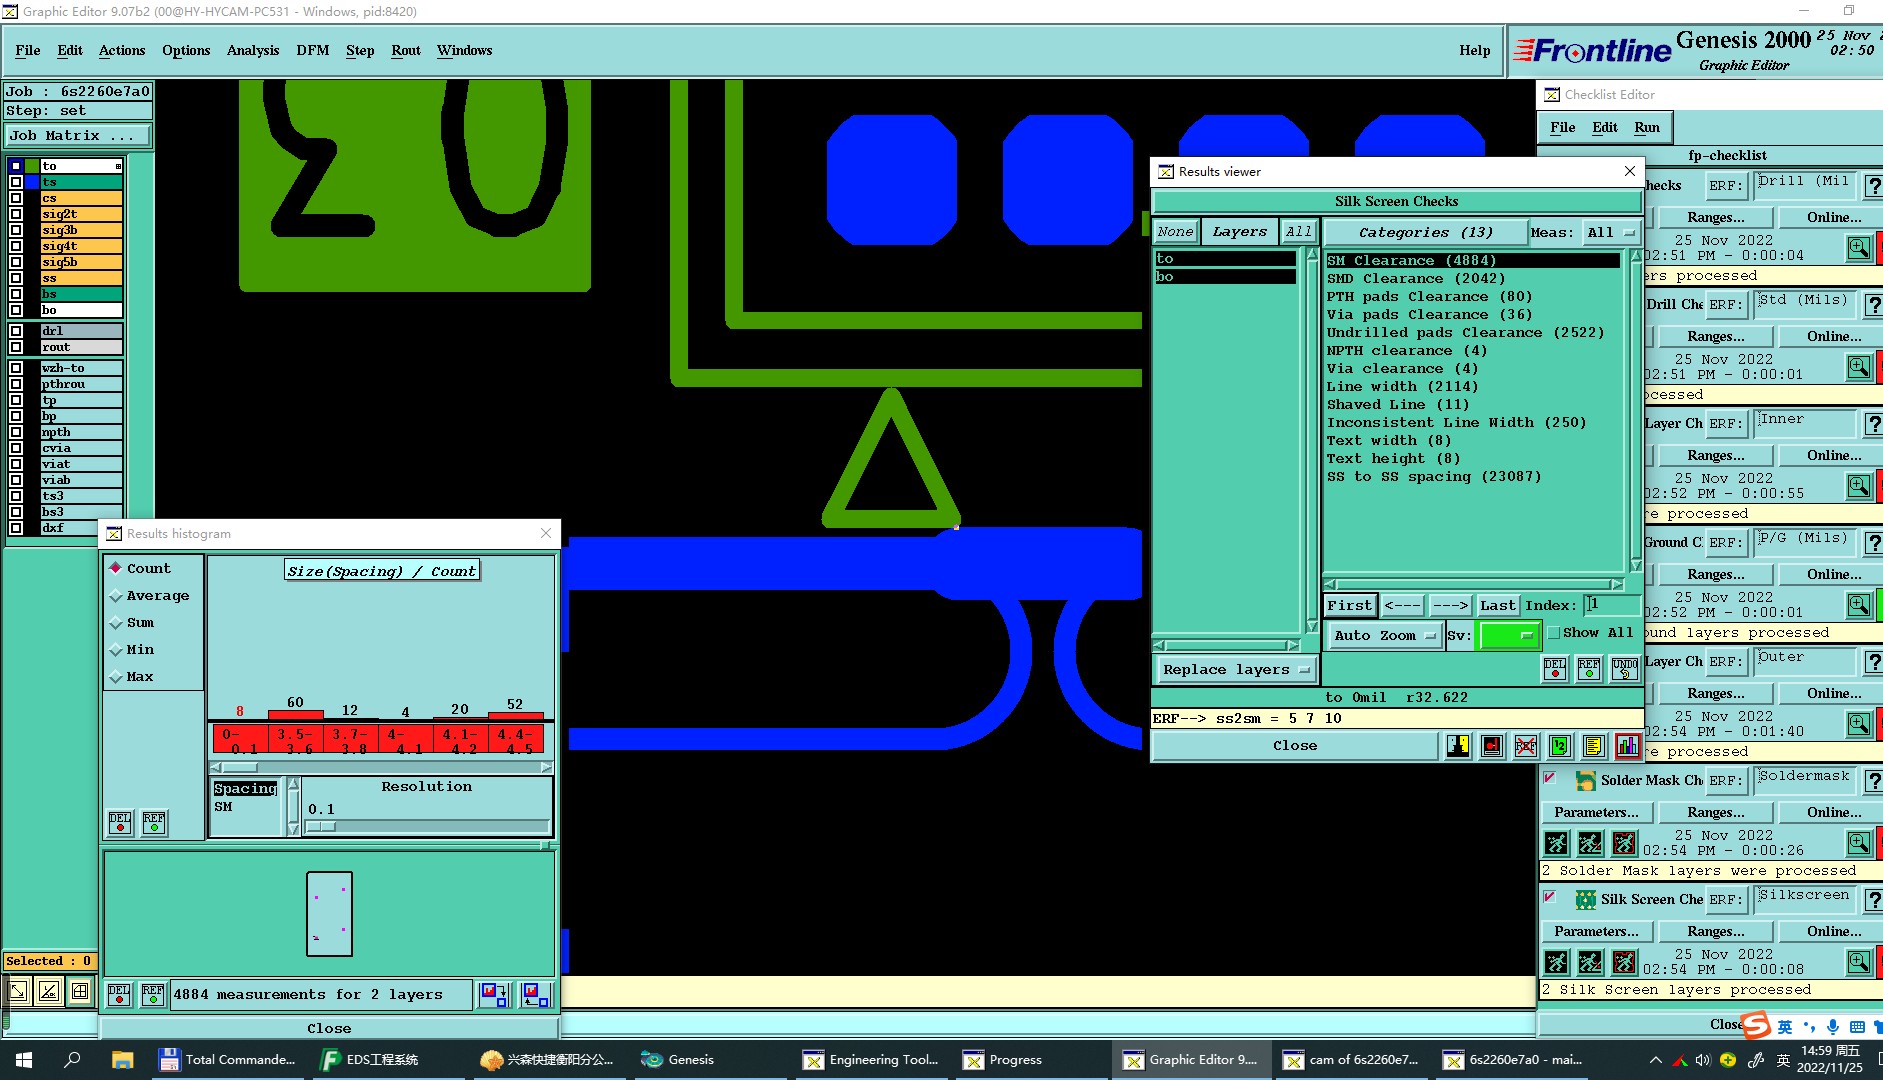
Task: Select SS to SS spacing (23087) category
Action: 1434,477
